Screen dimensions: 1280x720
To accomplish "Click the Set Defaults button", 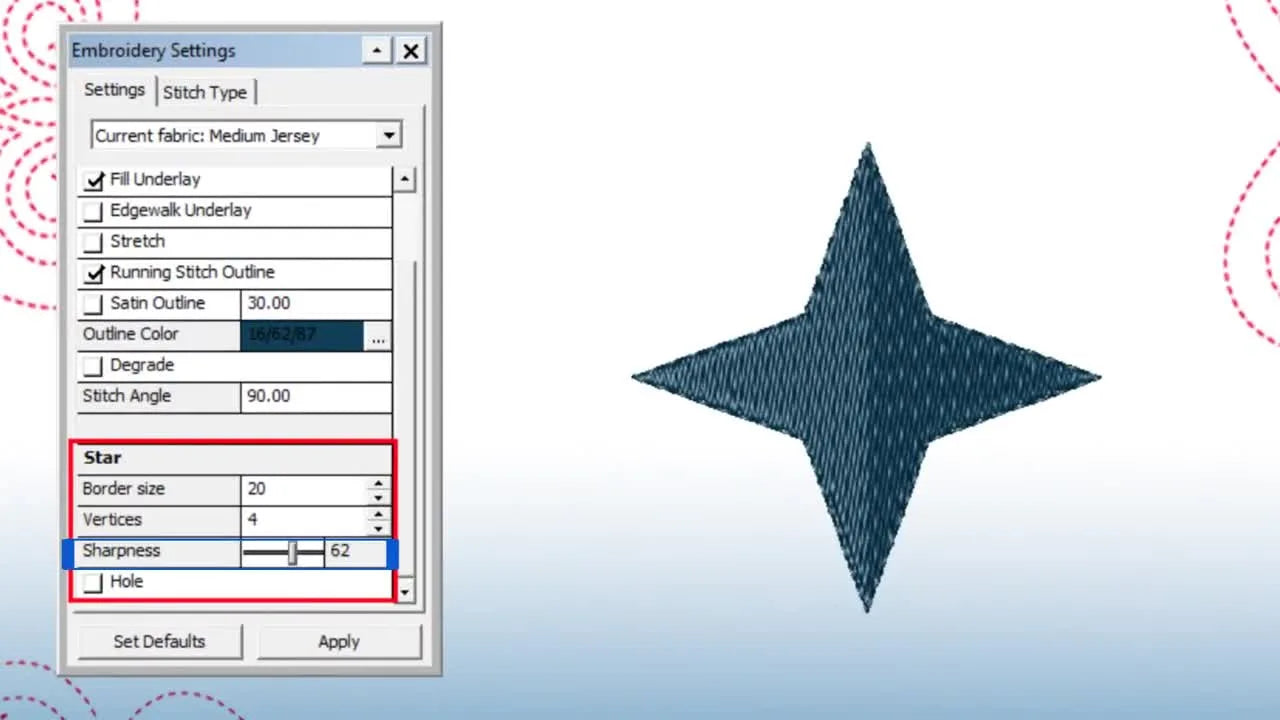I will point(159,641).
